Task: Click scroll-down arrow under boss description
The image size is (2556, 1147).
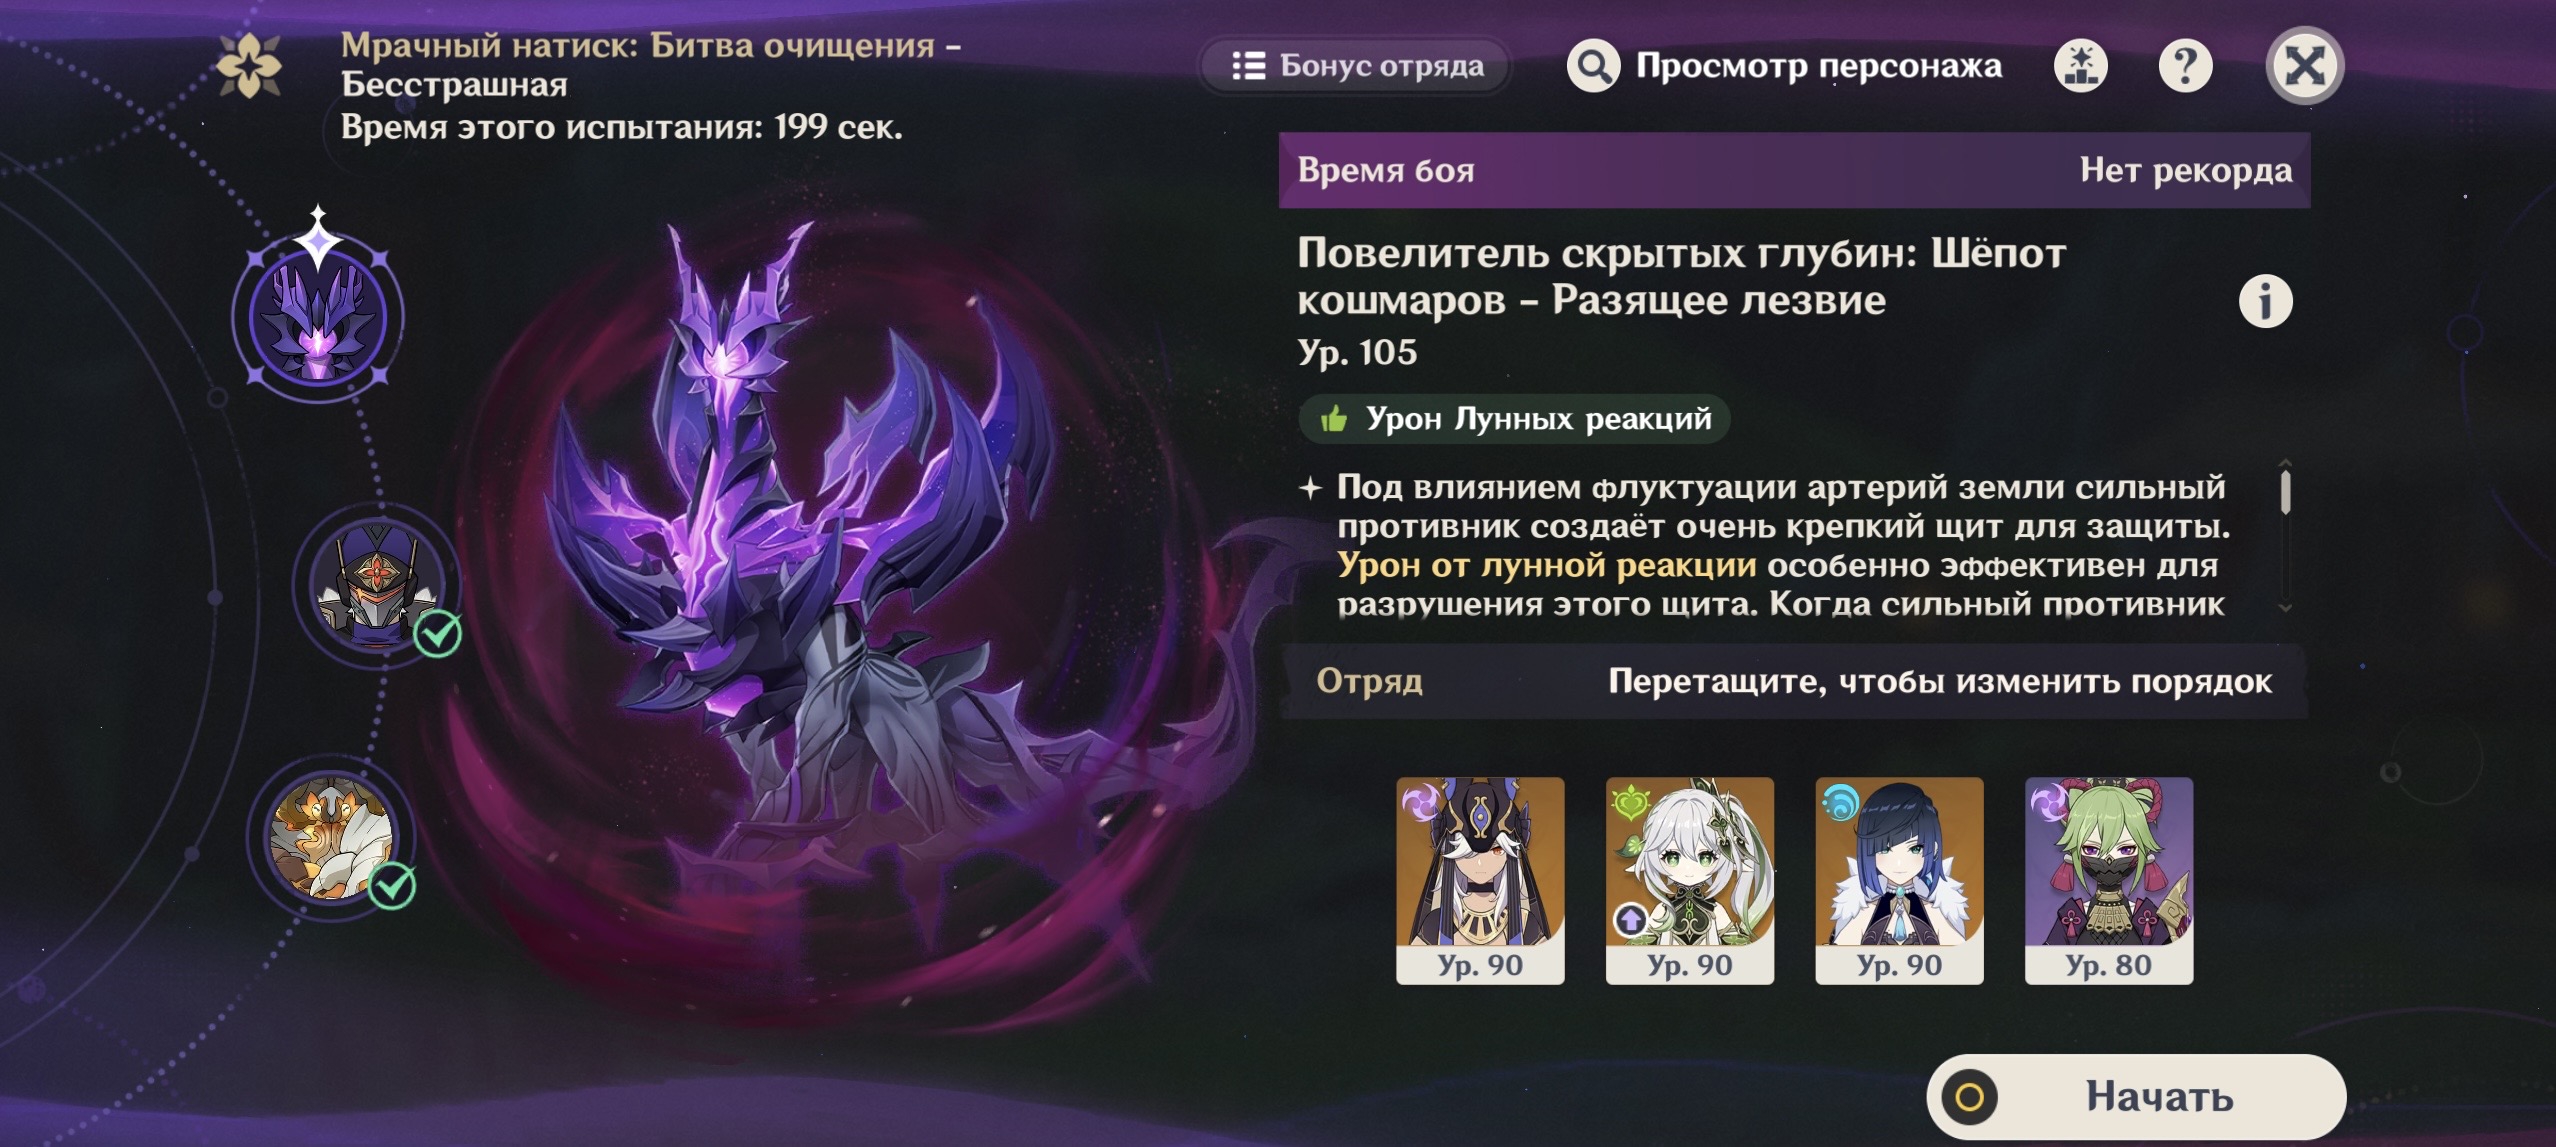Action: tap(2285, 607)
